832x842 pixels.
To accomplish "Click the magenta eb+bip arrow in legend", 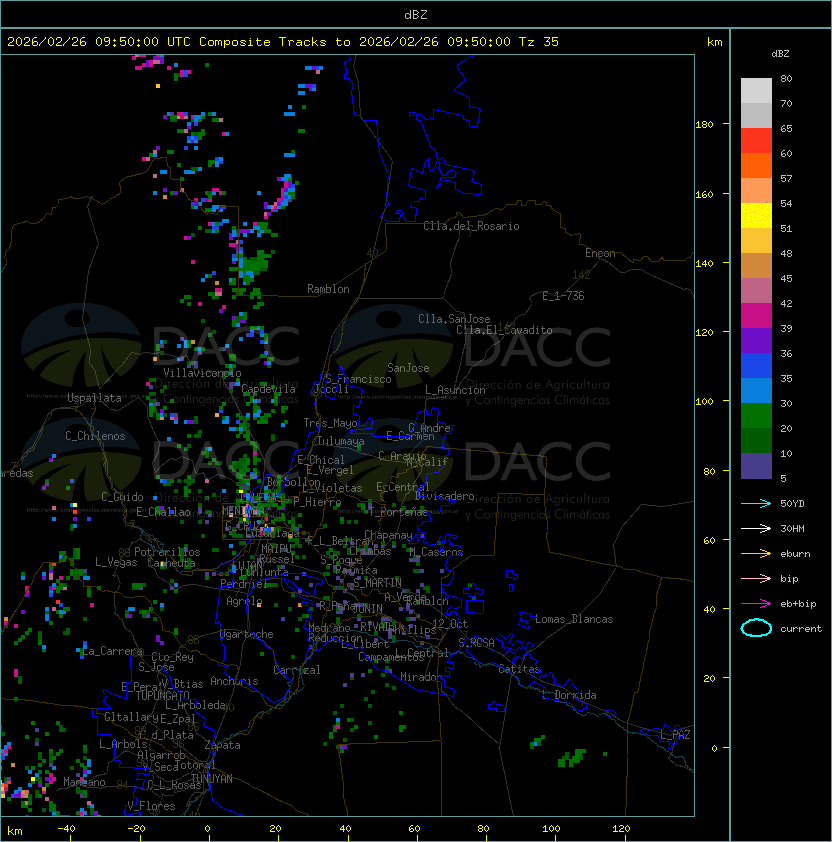I will coord(756,604).
